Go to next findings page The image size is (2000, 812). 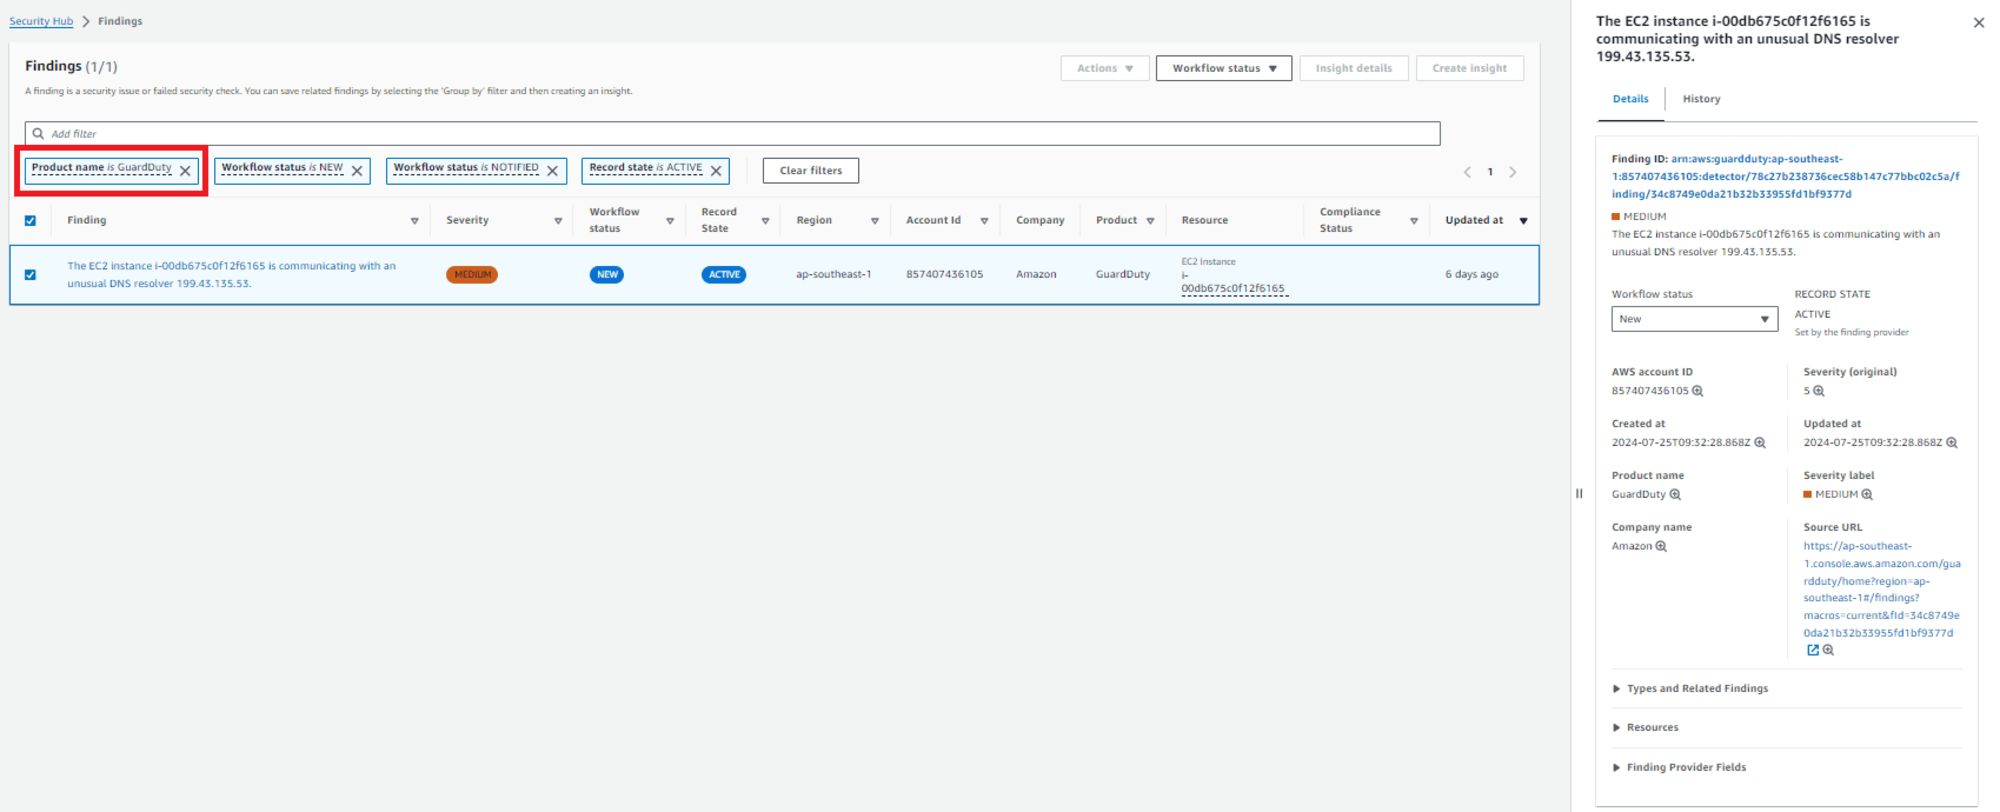pyautogui.click(x=1513, y=172)
